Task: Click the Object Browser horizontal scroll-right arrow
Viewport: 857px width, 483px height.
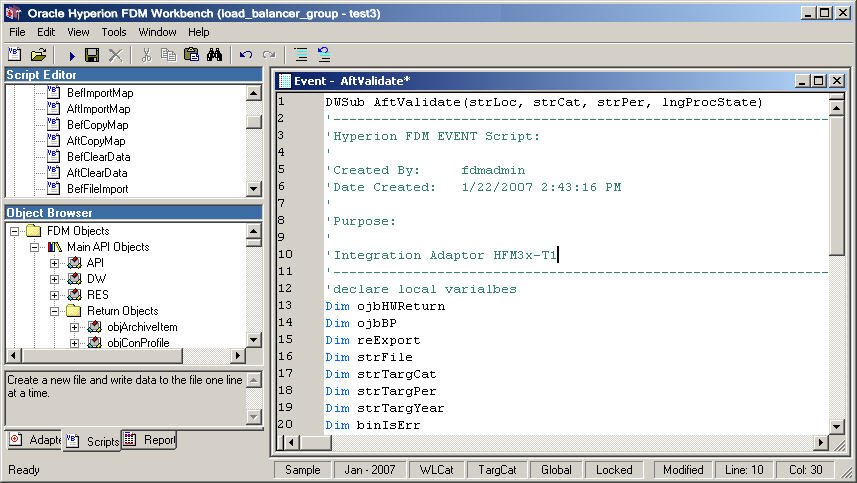Action: (x=237, y=356)
